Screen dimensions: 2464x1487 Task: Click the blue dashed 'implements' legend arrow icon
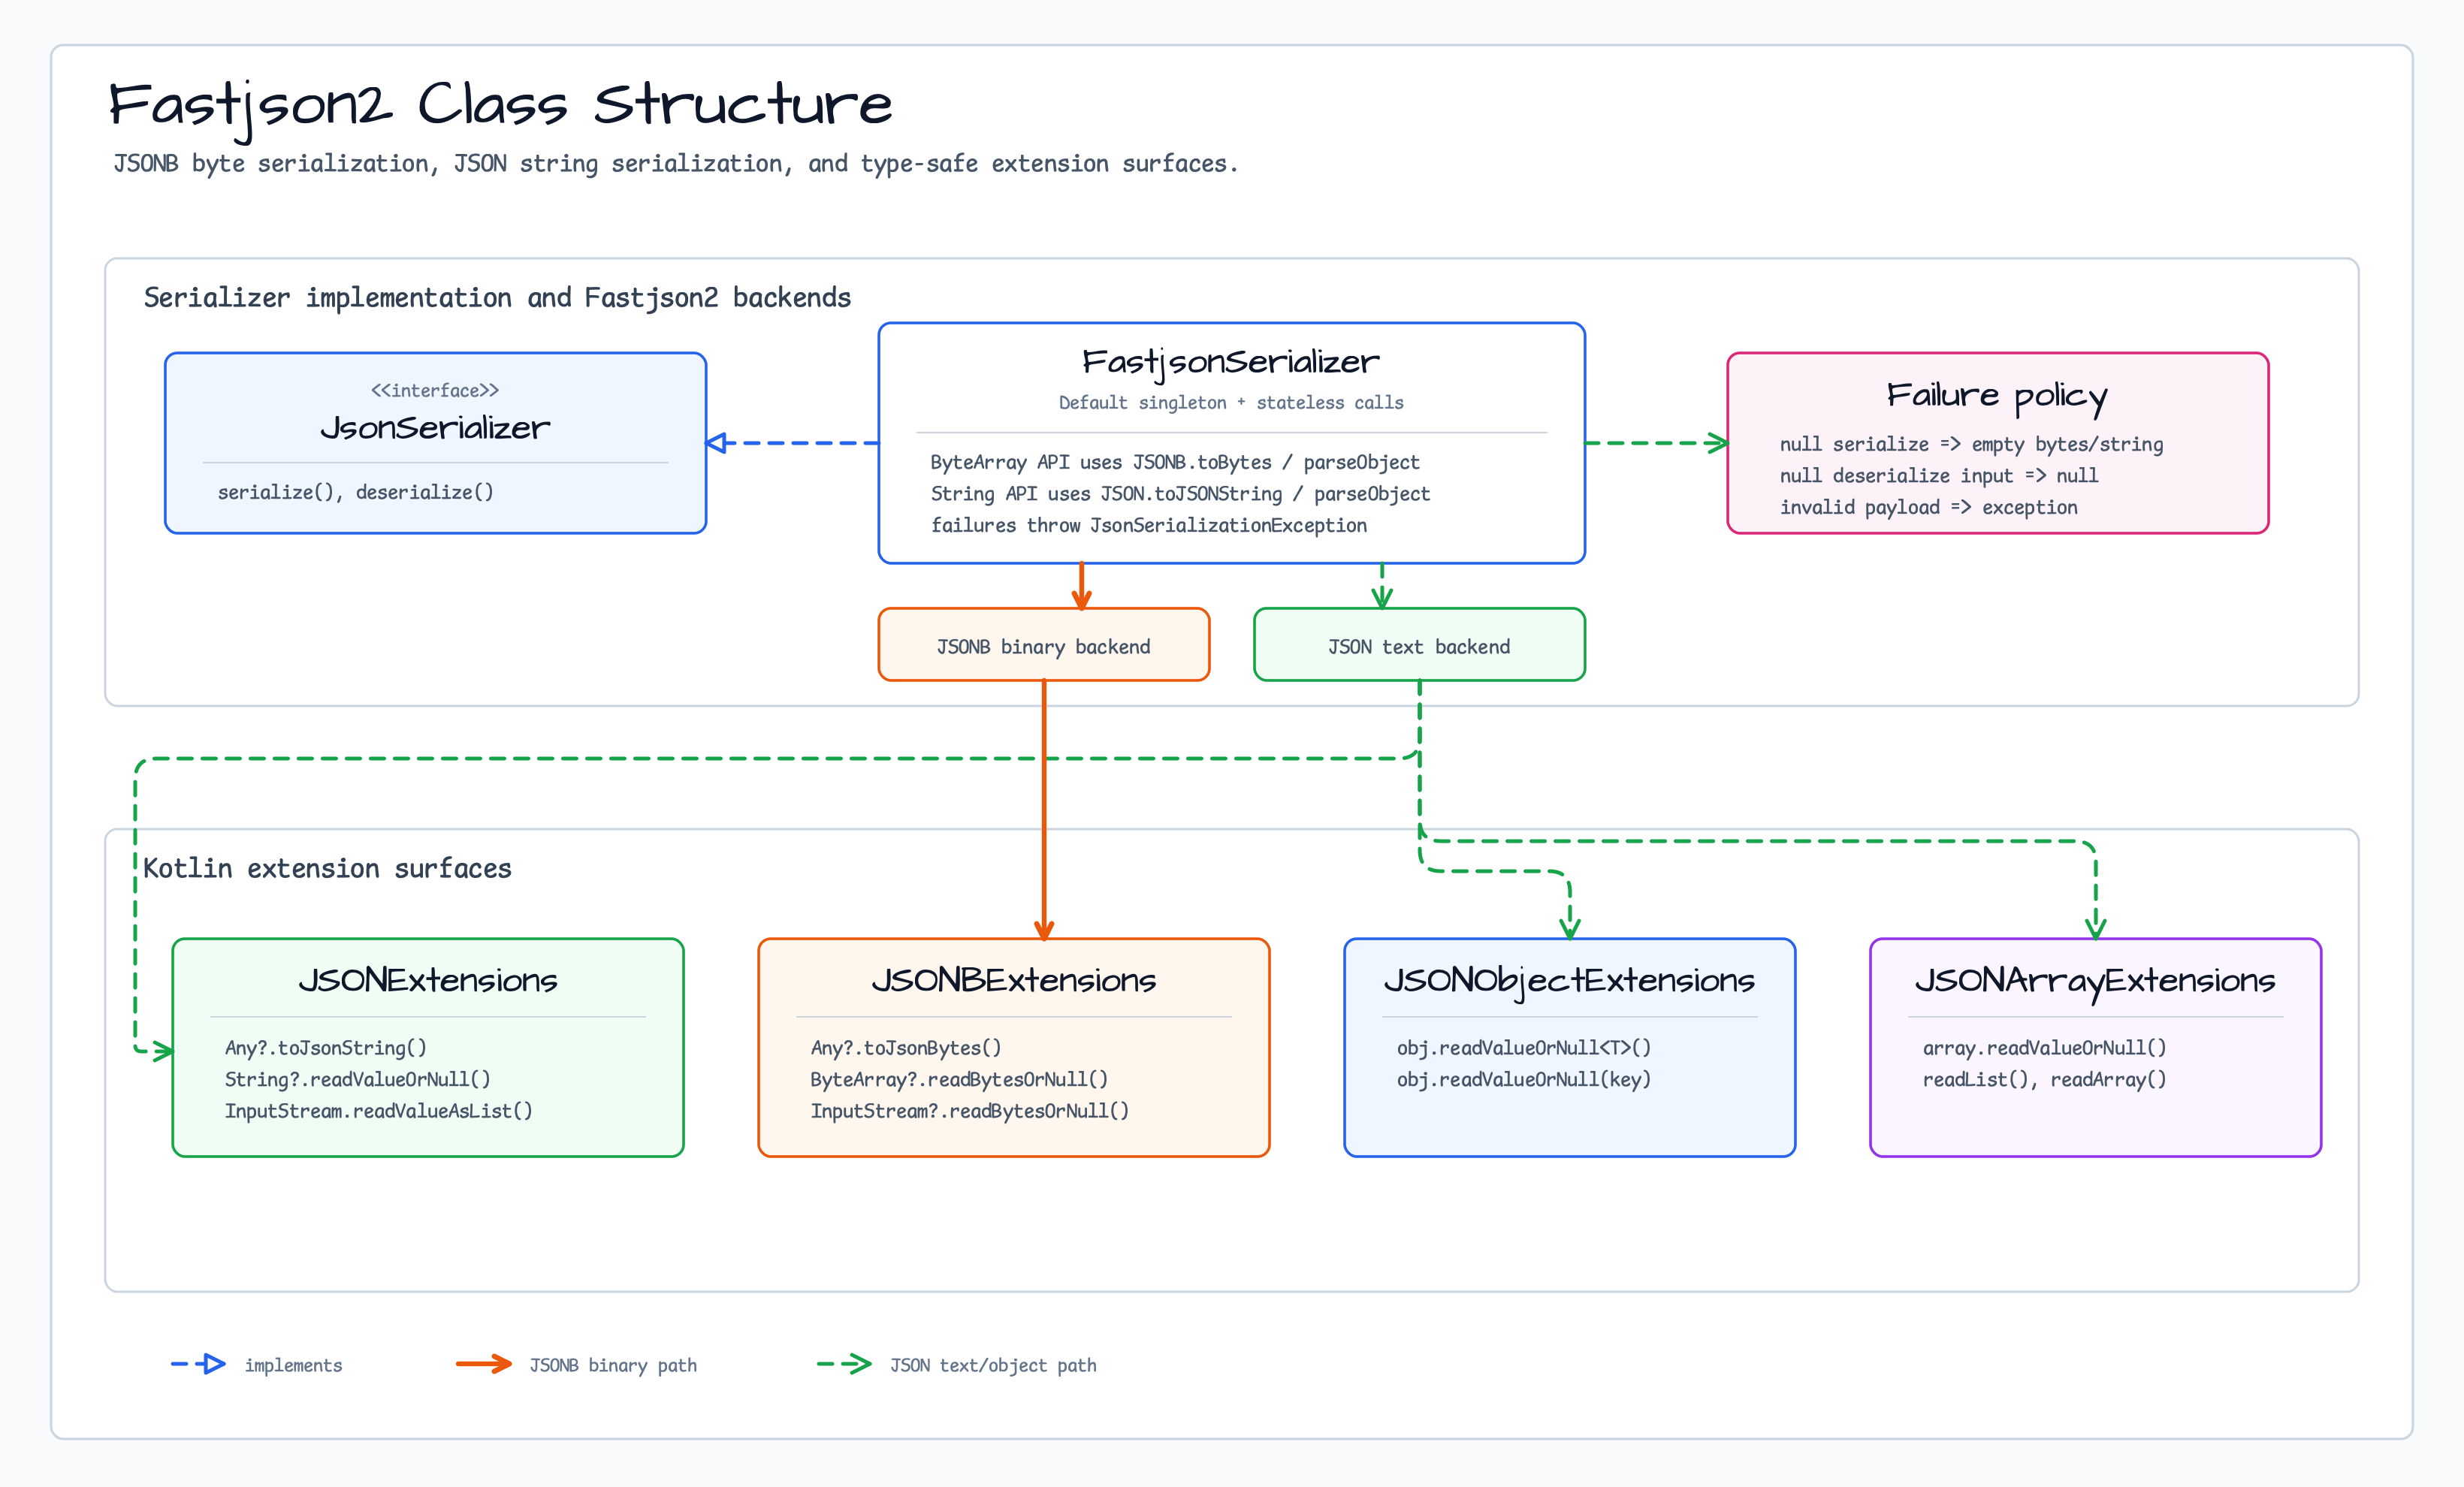click(x=198, y=1364)
